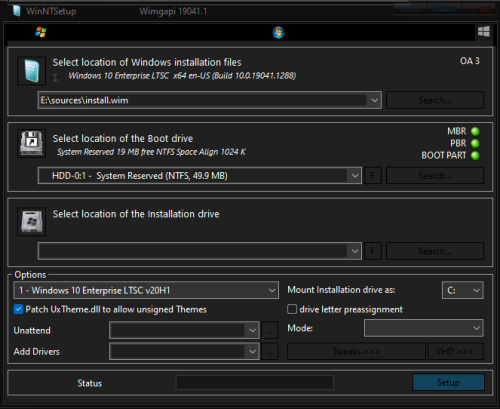The width and height of the screenshot is (500, 409).
Task: Open the Tweaks >>> panel
Action: click(356, 351)
